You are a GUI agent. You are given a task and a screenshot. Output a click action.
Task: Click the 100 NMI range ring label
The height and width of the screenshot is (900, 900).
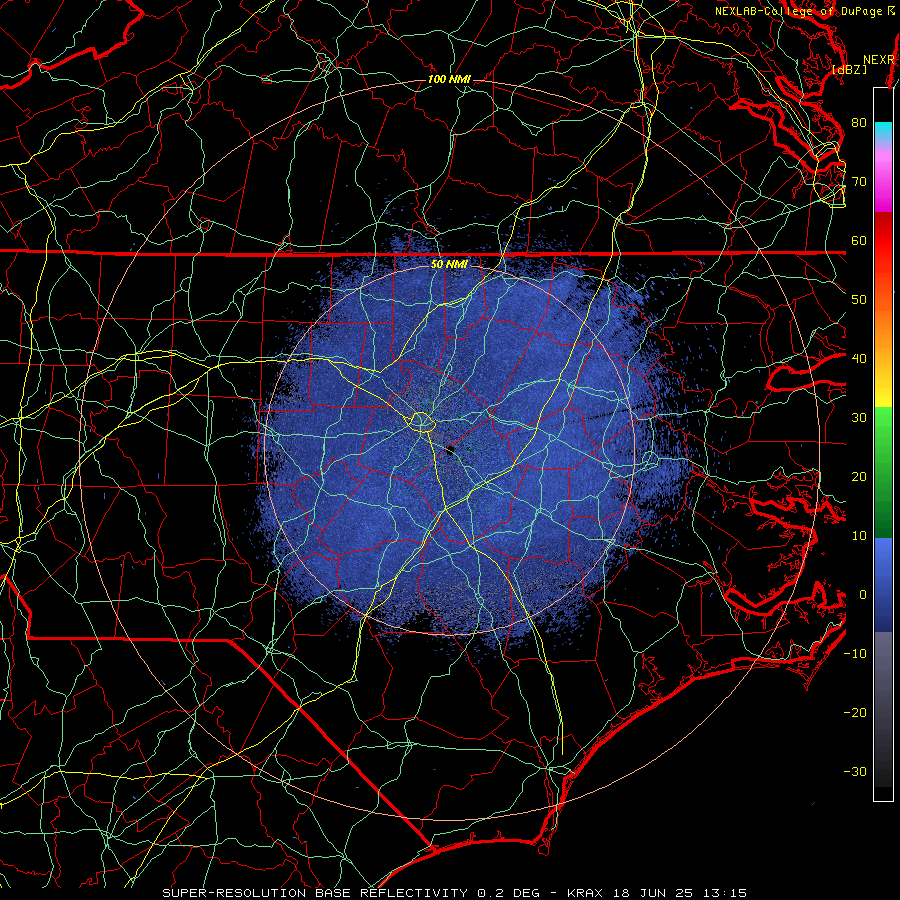point(449,79)
